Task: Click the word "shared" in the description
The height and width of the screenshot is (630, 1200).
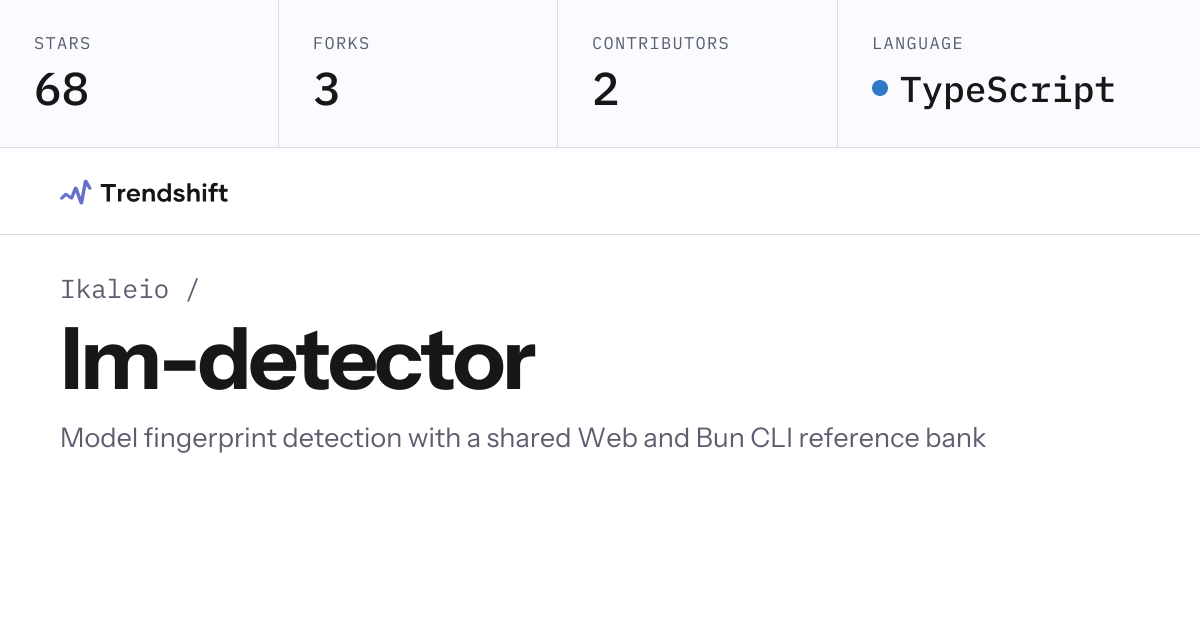Action: (x=527, y=438)
